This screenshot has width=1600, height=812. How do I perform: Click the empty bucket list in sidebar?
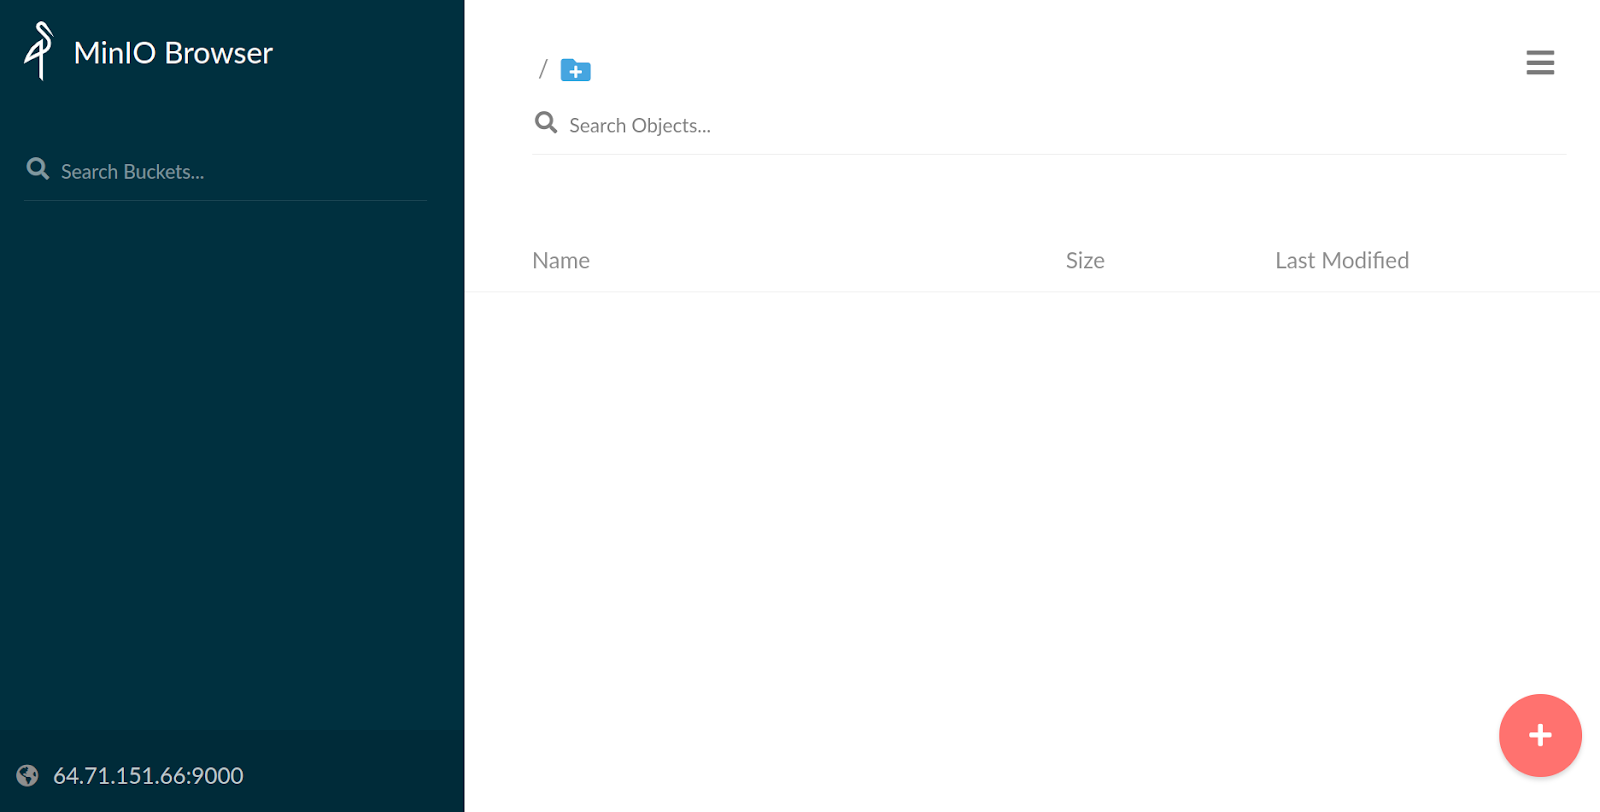(x=230, y=450)
